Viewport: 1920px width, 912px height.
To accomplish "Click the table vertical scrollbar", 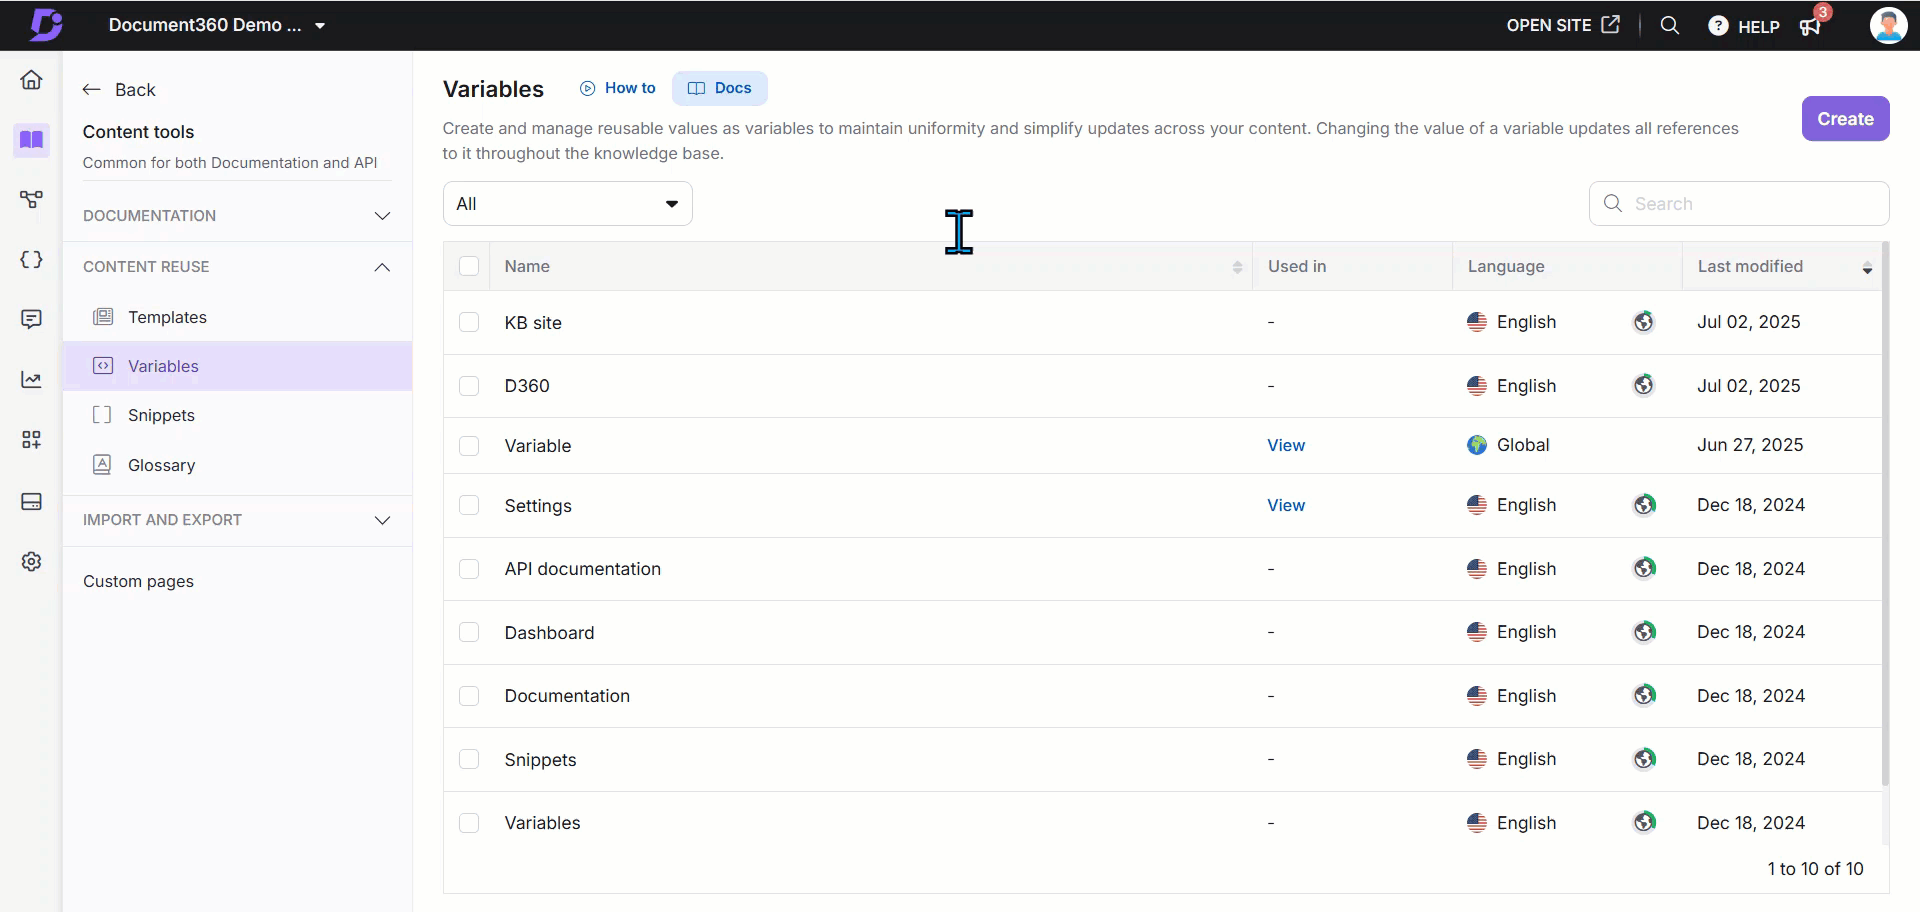I will pyautogui.click(x=1885, y=513).
